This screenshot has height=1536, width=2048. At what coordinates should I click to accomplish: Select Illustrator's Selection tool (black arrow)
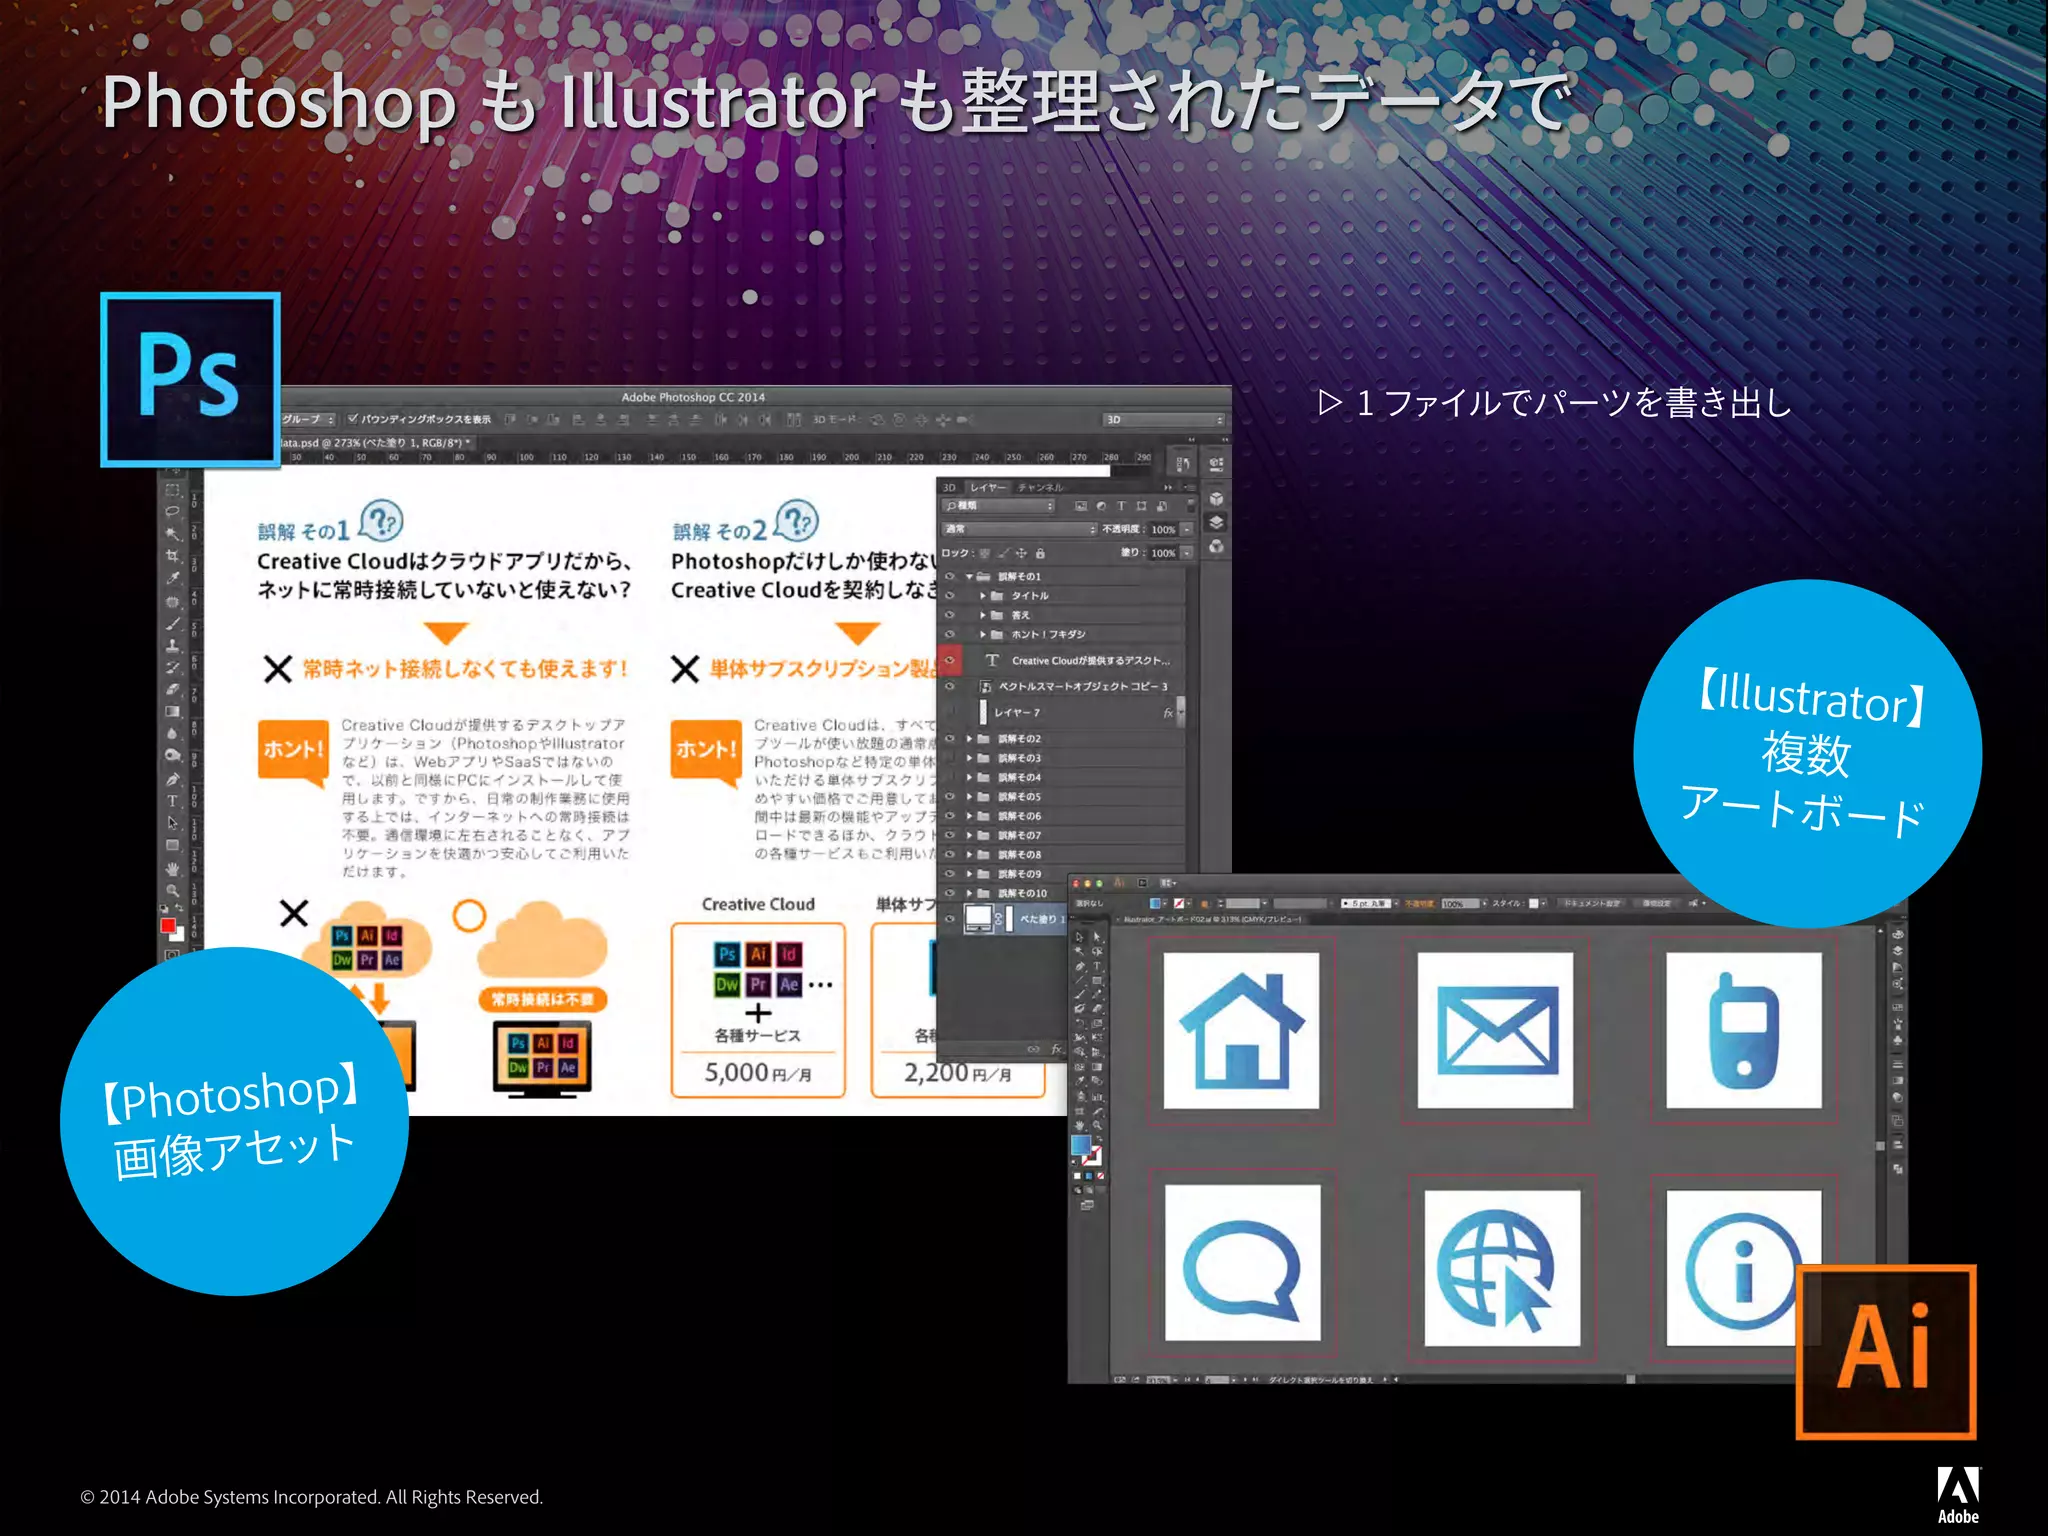(1079, 937)
